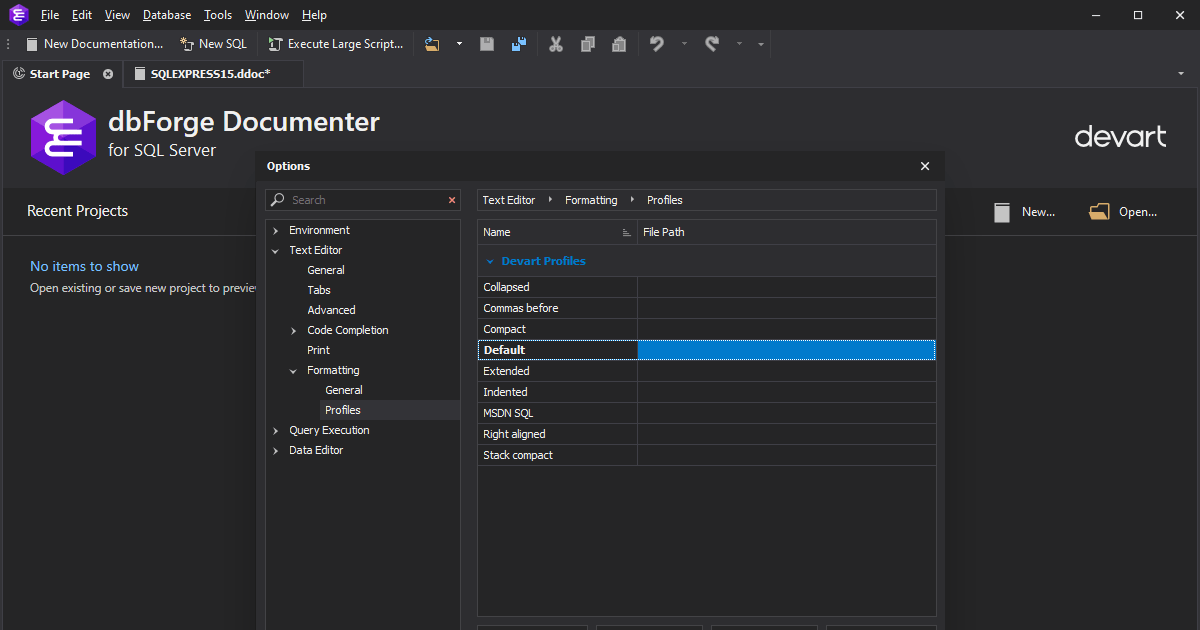Collapse the Devart Profiles group

pos(491,260)
